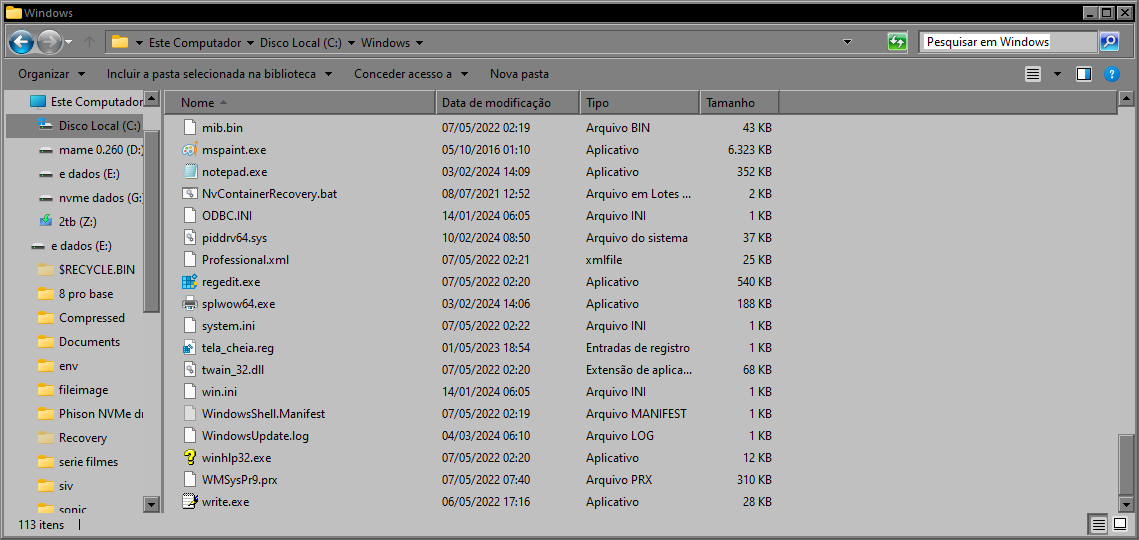Select the WMSysPr9.prx file name
Screen dimensions: 1139x540
pos(240,480)
